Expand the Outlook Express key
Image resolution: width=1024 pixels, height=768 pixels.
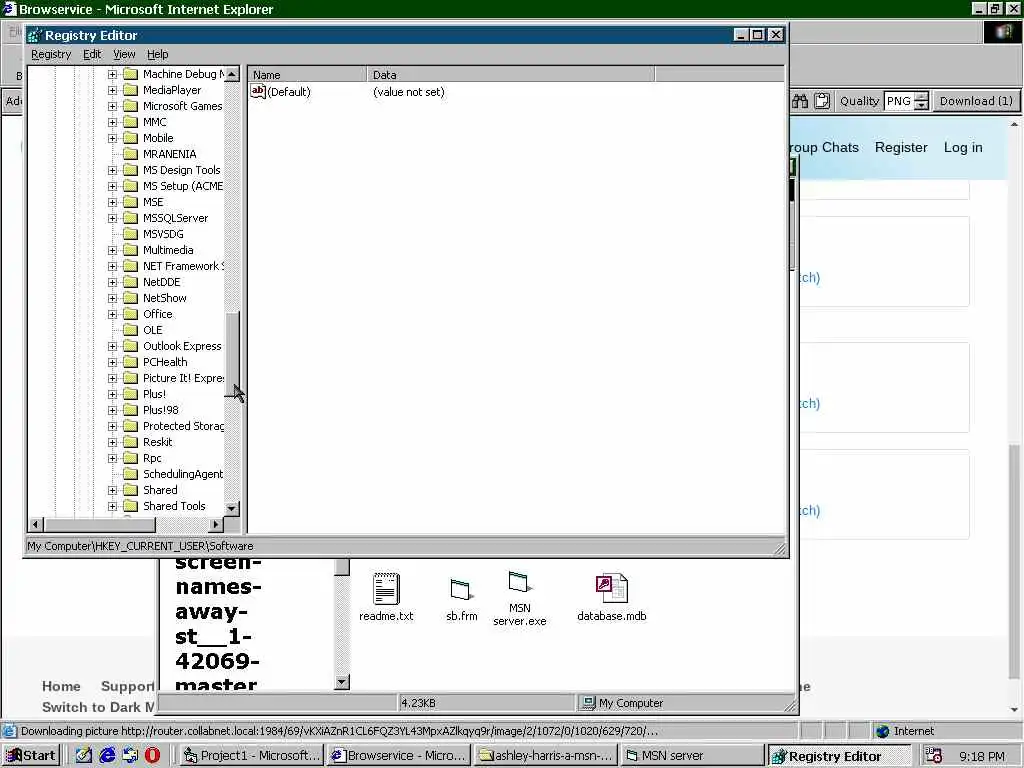tap(112, 346)
